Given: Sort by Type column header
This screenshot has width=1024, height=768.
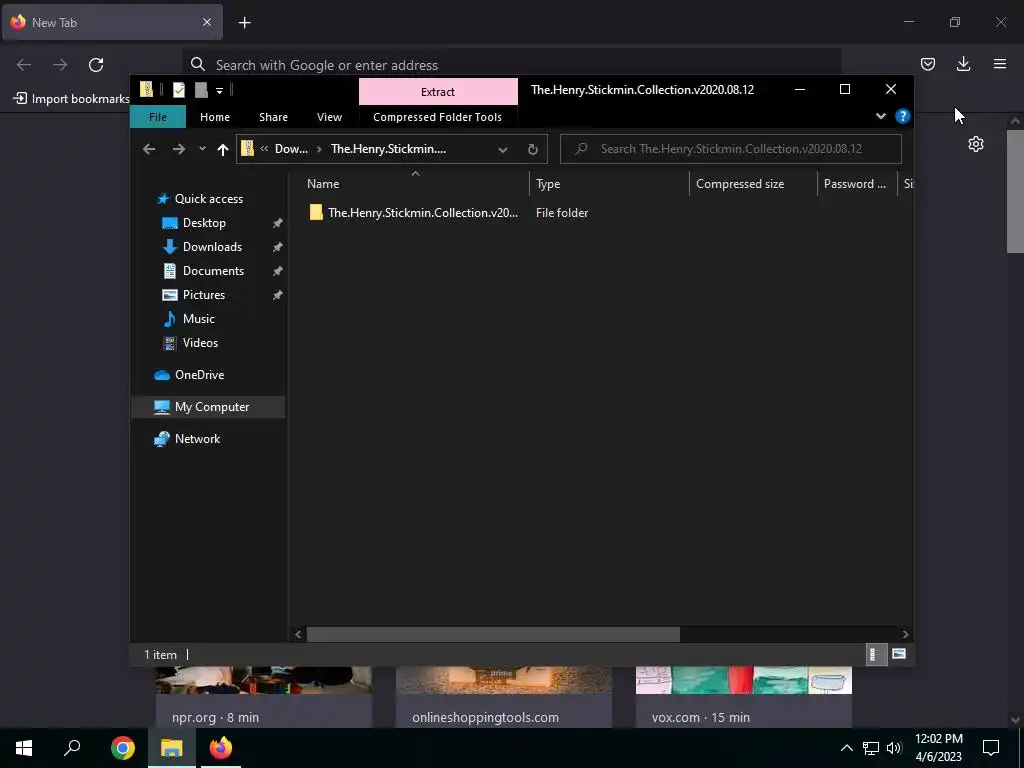Looking at the screenshot, I should point(609,184).
